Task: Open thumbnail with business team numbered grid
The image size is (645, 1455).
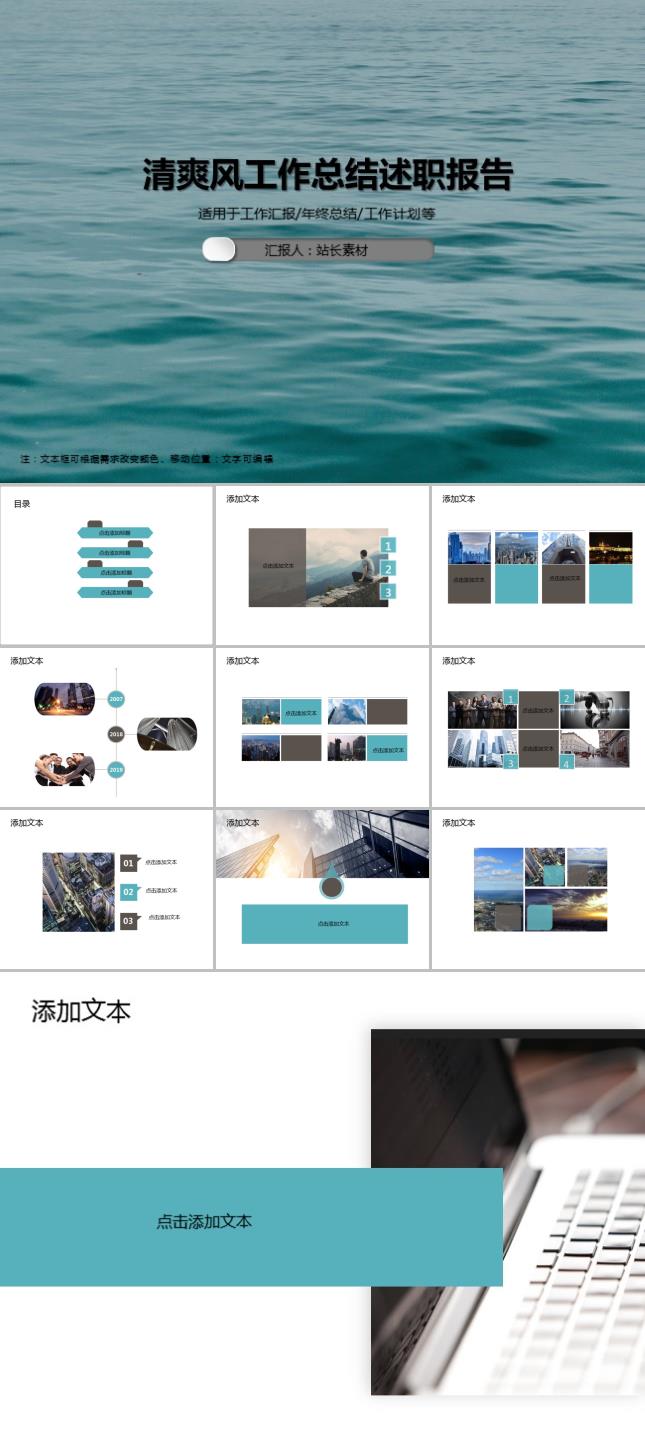Action: pos(538,727)
